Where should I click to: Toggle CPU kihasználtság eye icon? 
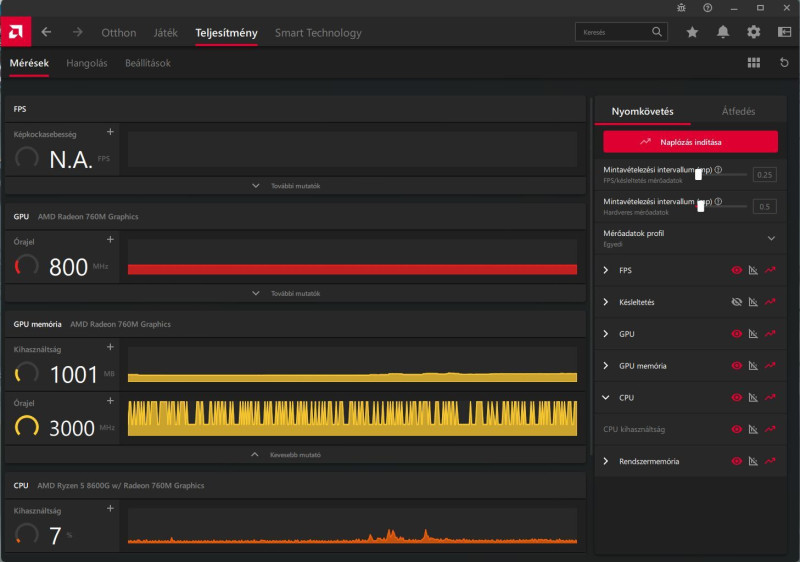point(736,429)
